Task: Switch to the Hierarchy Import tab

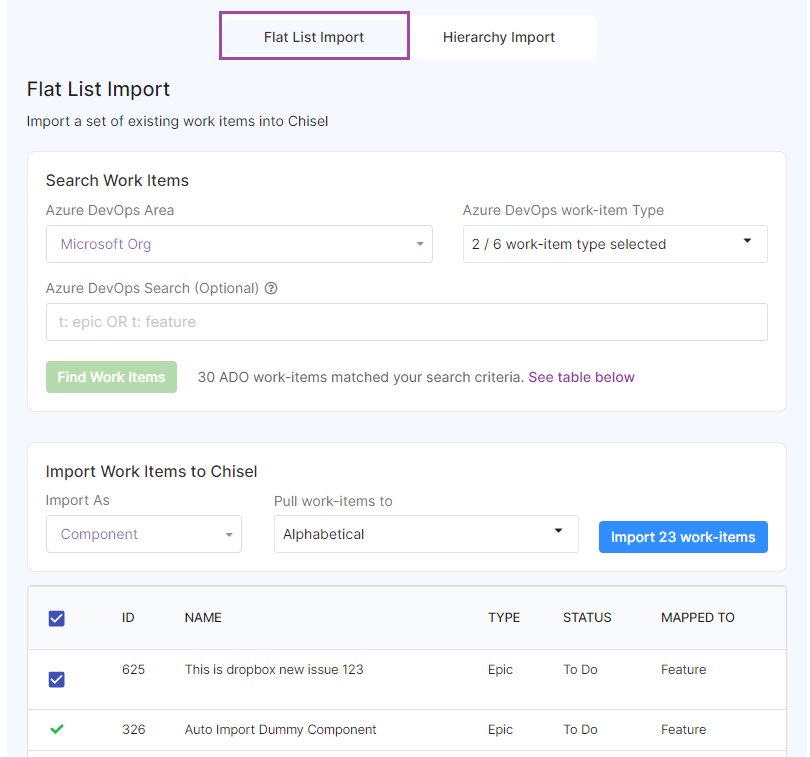Action: tap(499, 37)
